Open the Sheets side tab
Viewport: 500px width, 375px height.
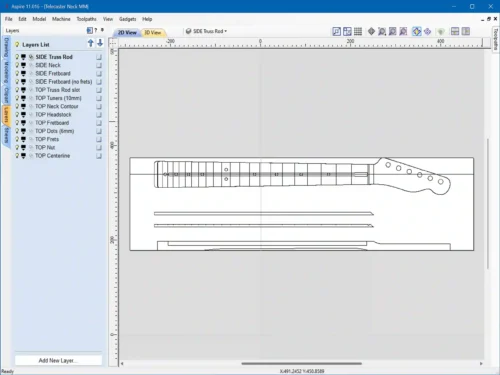6,135
